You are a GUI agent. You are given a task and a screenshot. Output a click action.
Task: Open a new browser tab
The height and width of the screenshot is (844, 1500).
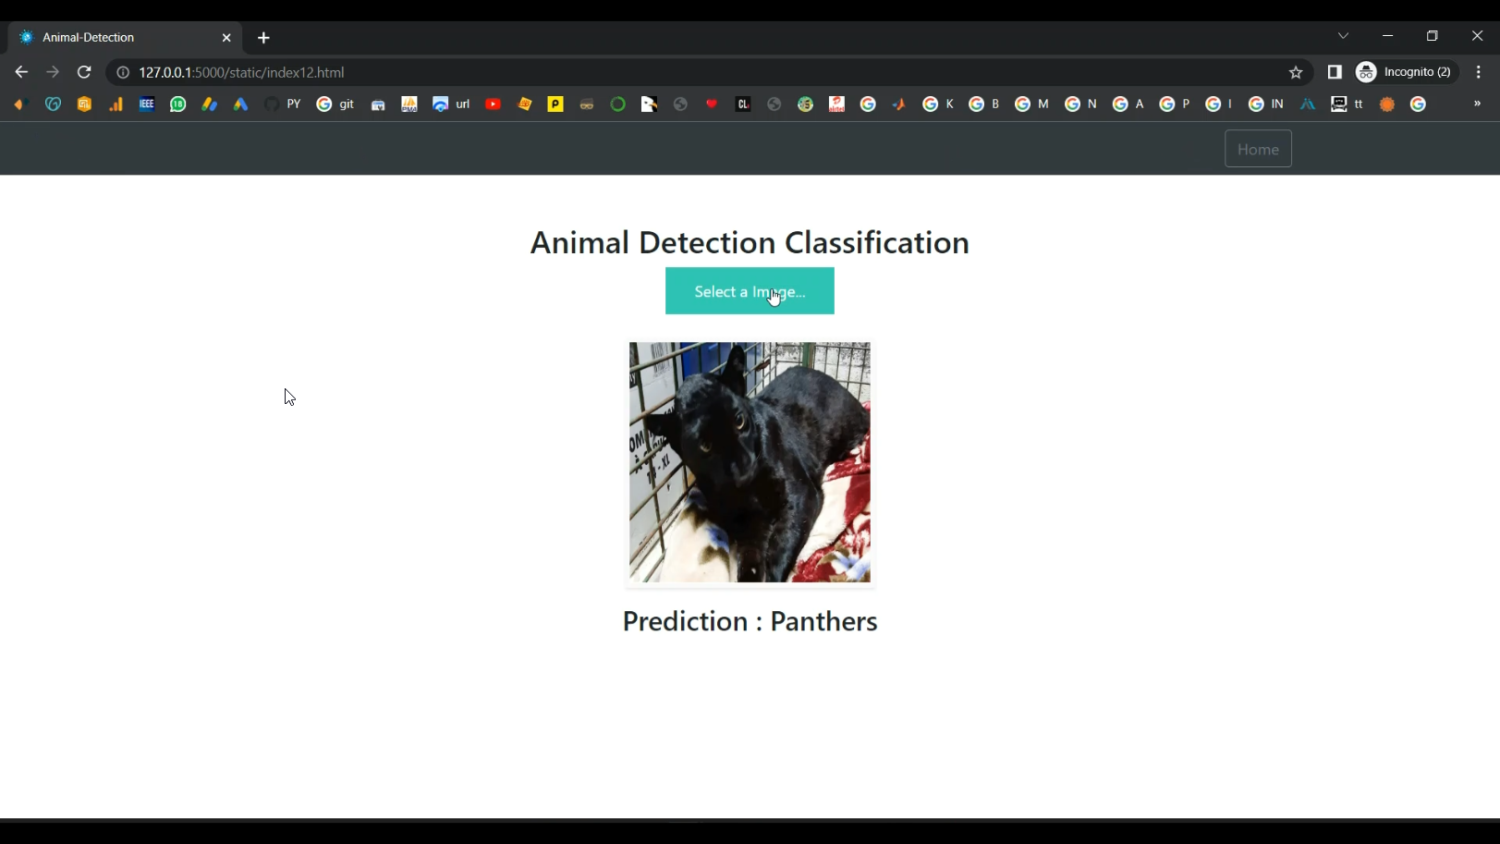(264, 38)
